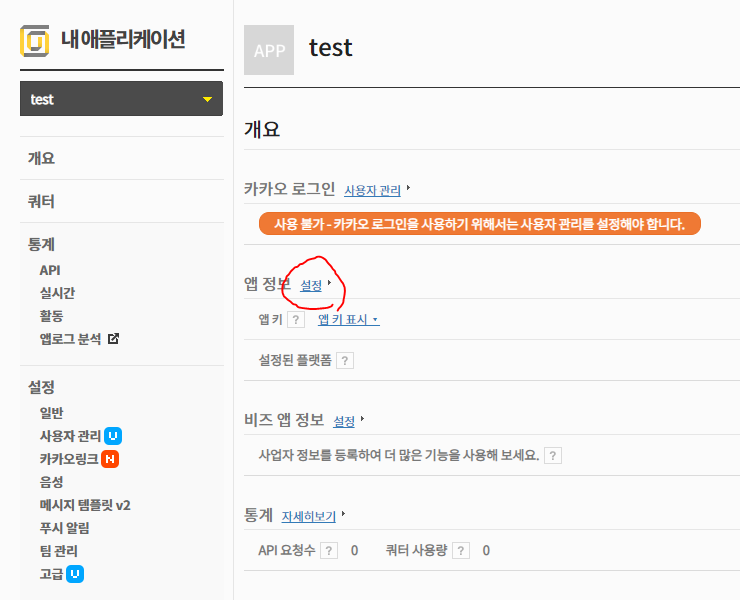740x600 pixels.
Task: Click the blue U badge beside 고급
Action: (75, 574)
